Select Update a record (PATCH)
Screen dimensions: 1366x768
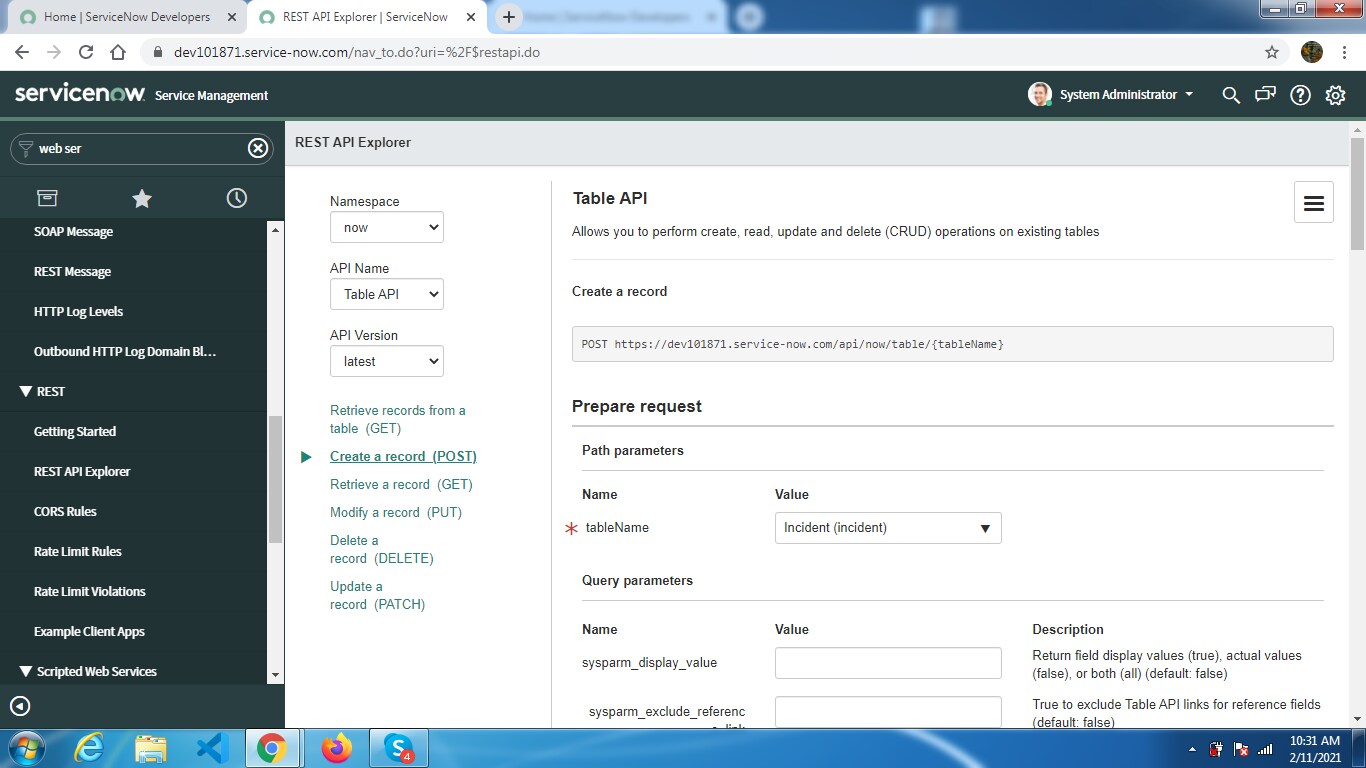pos(377,595)
